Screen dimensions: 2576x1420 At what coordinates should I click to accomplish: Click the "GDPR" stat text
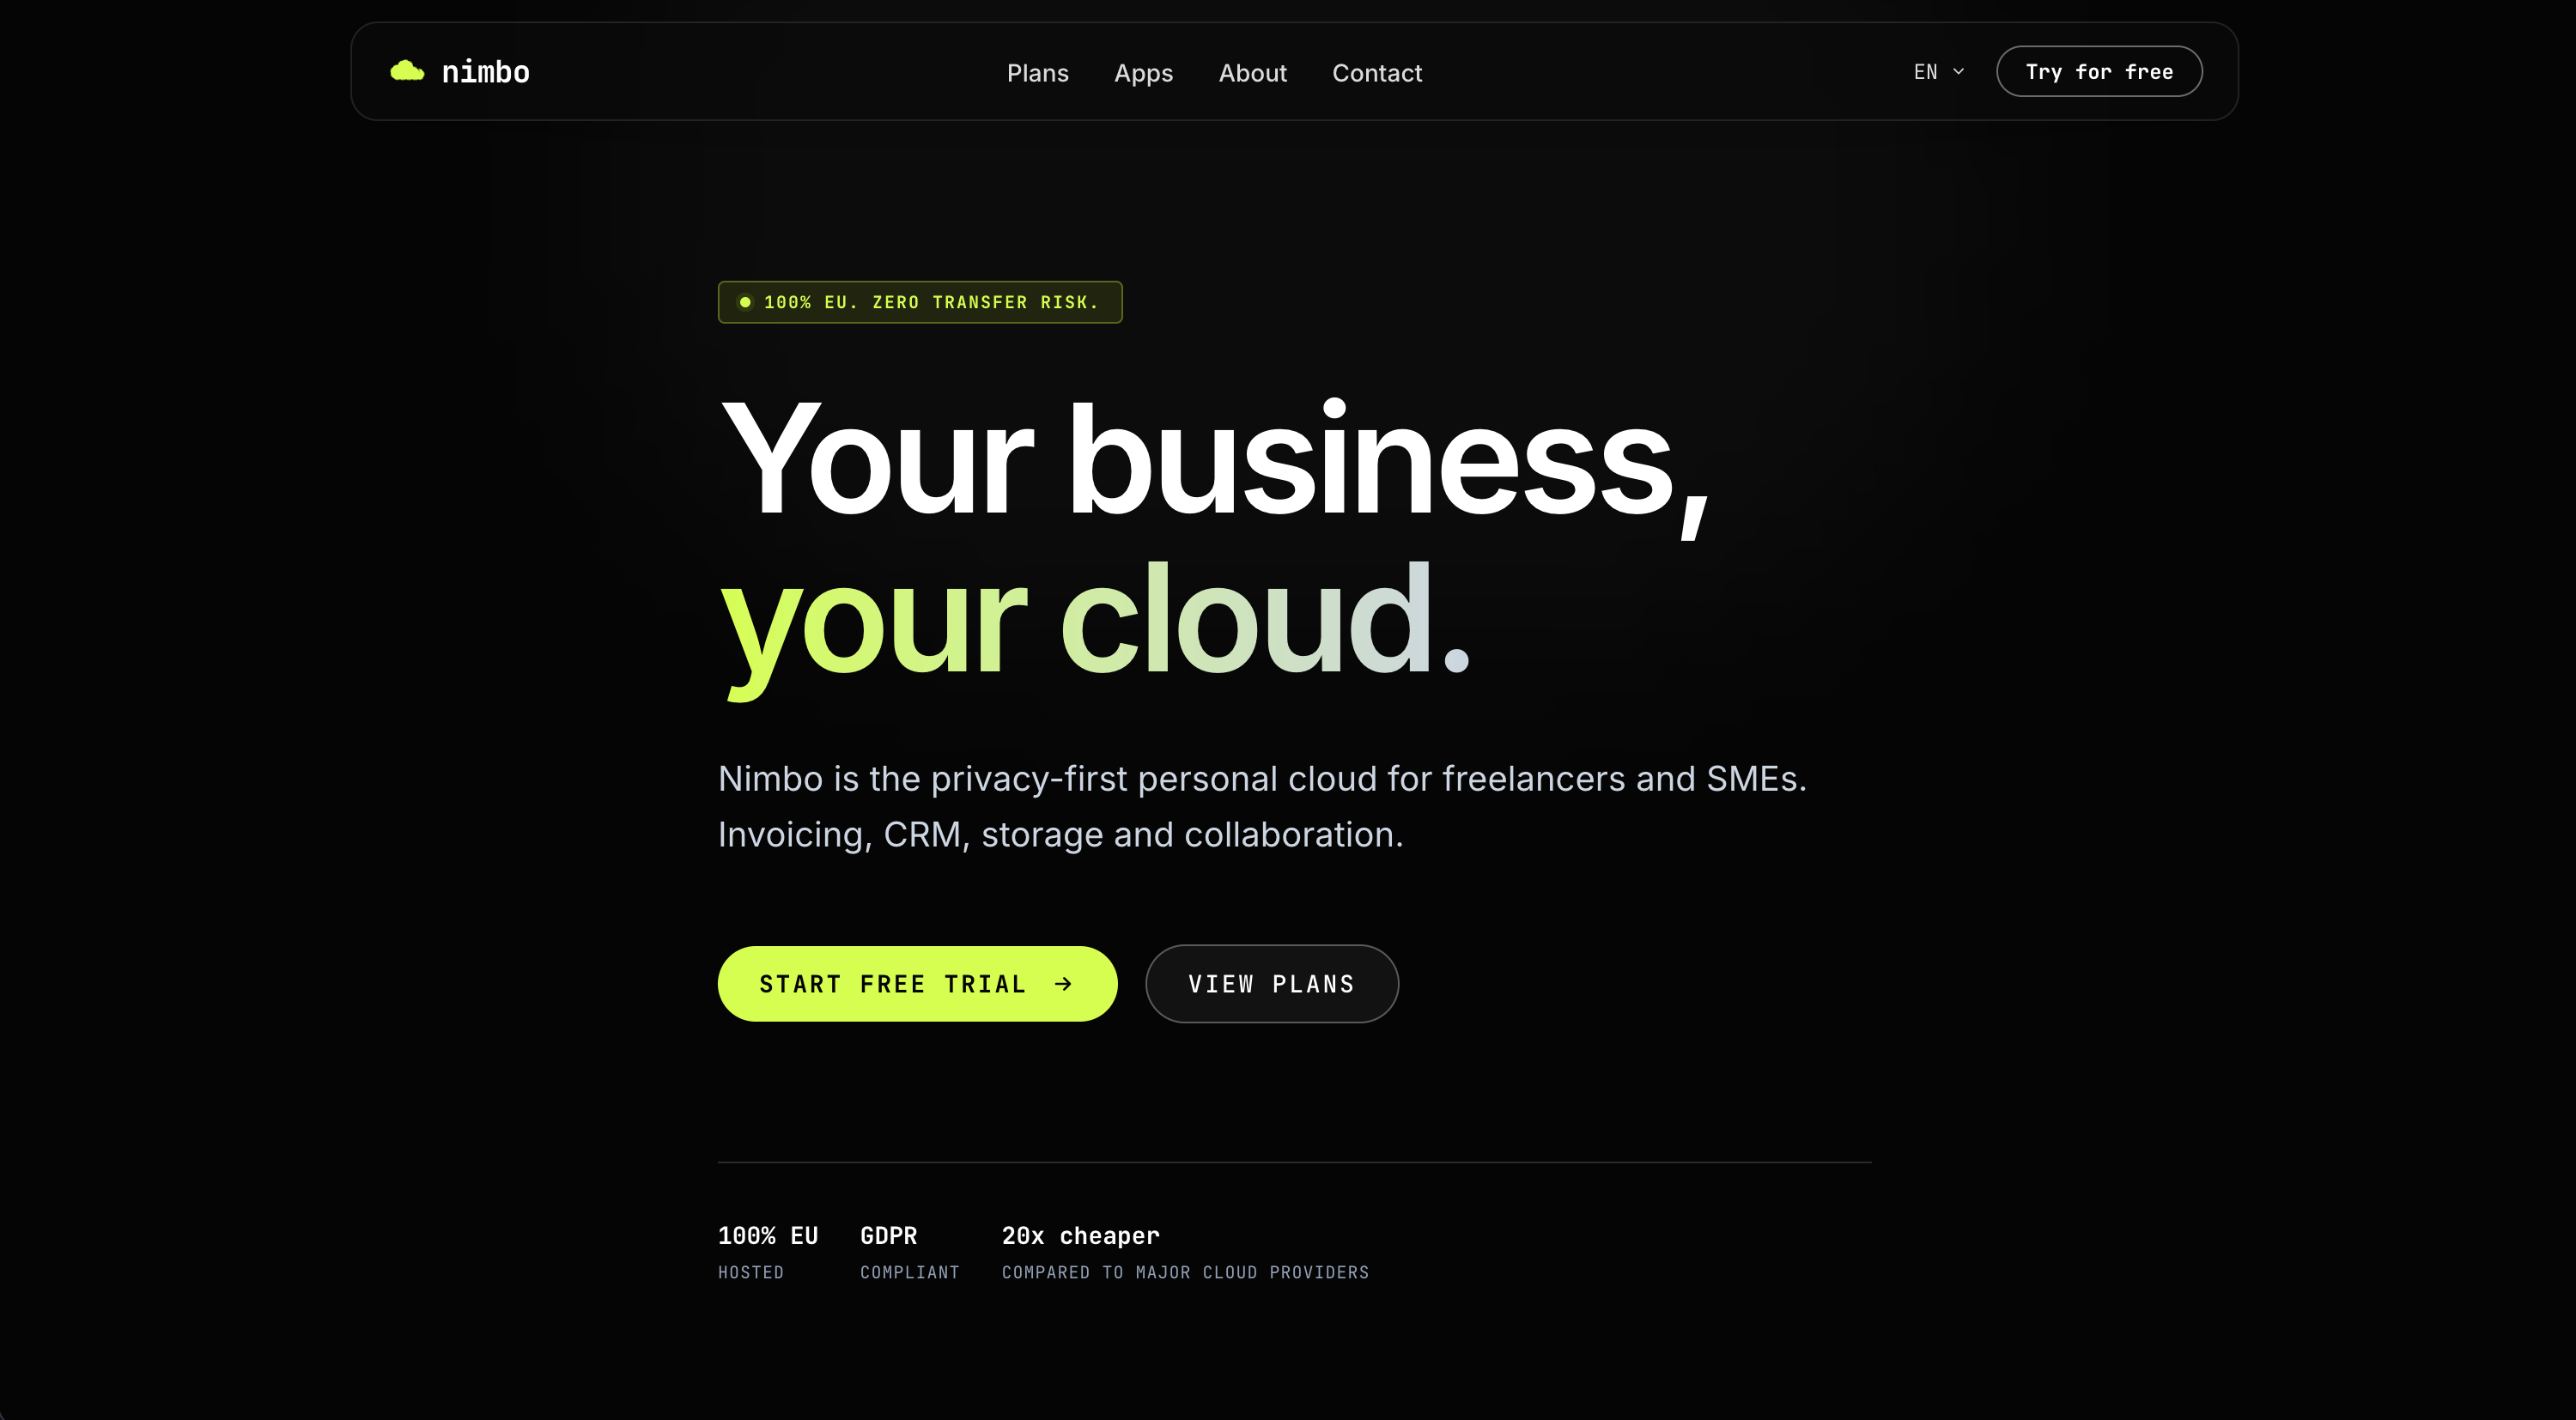click(x=888, y=1236)
